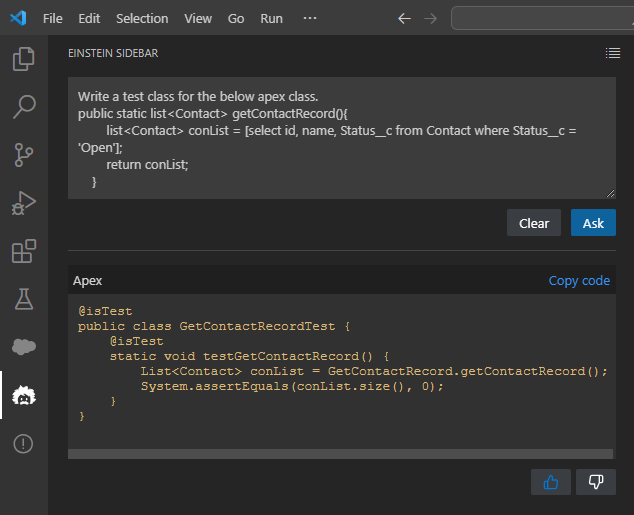Open the Extensions view
Screen dimensions: 634x515
[x=23, y=251]
